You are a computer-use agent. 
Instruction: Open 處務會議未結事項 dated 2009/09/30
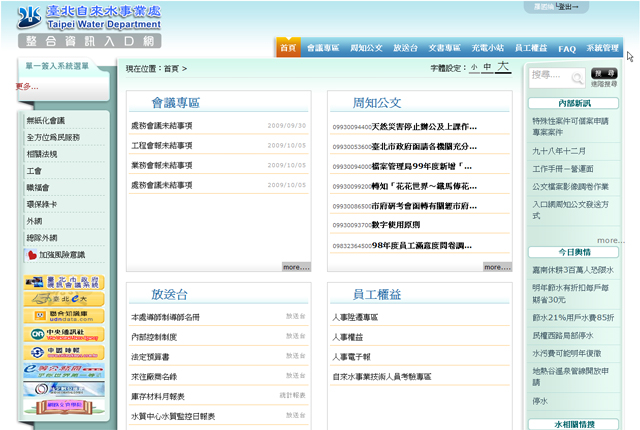pos(162,126)
